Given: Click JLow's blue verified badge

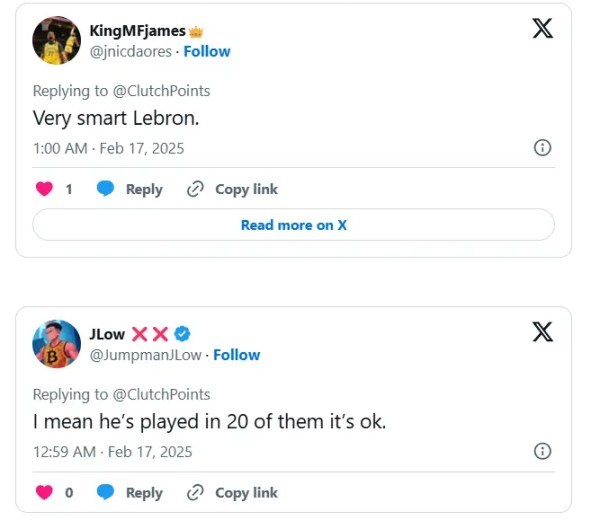Looking at the screenshot, I should 183,334.
